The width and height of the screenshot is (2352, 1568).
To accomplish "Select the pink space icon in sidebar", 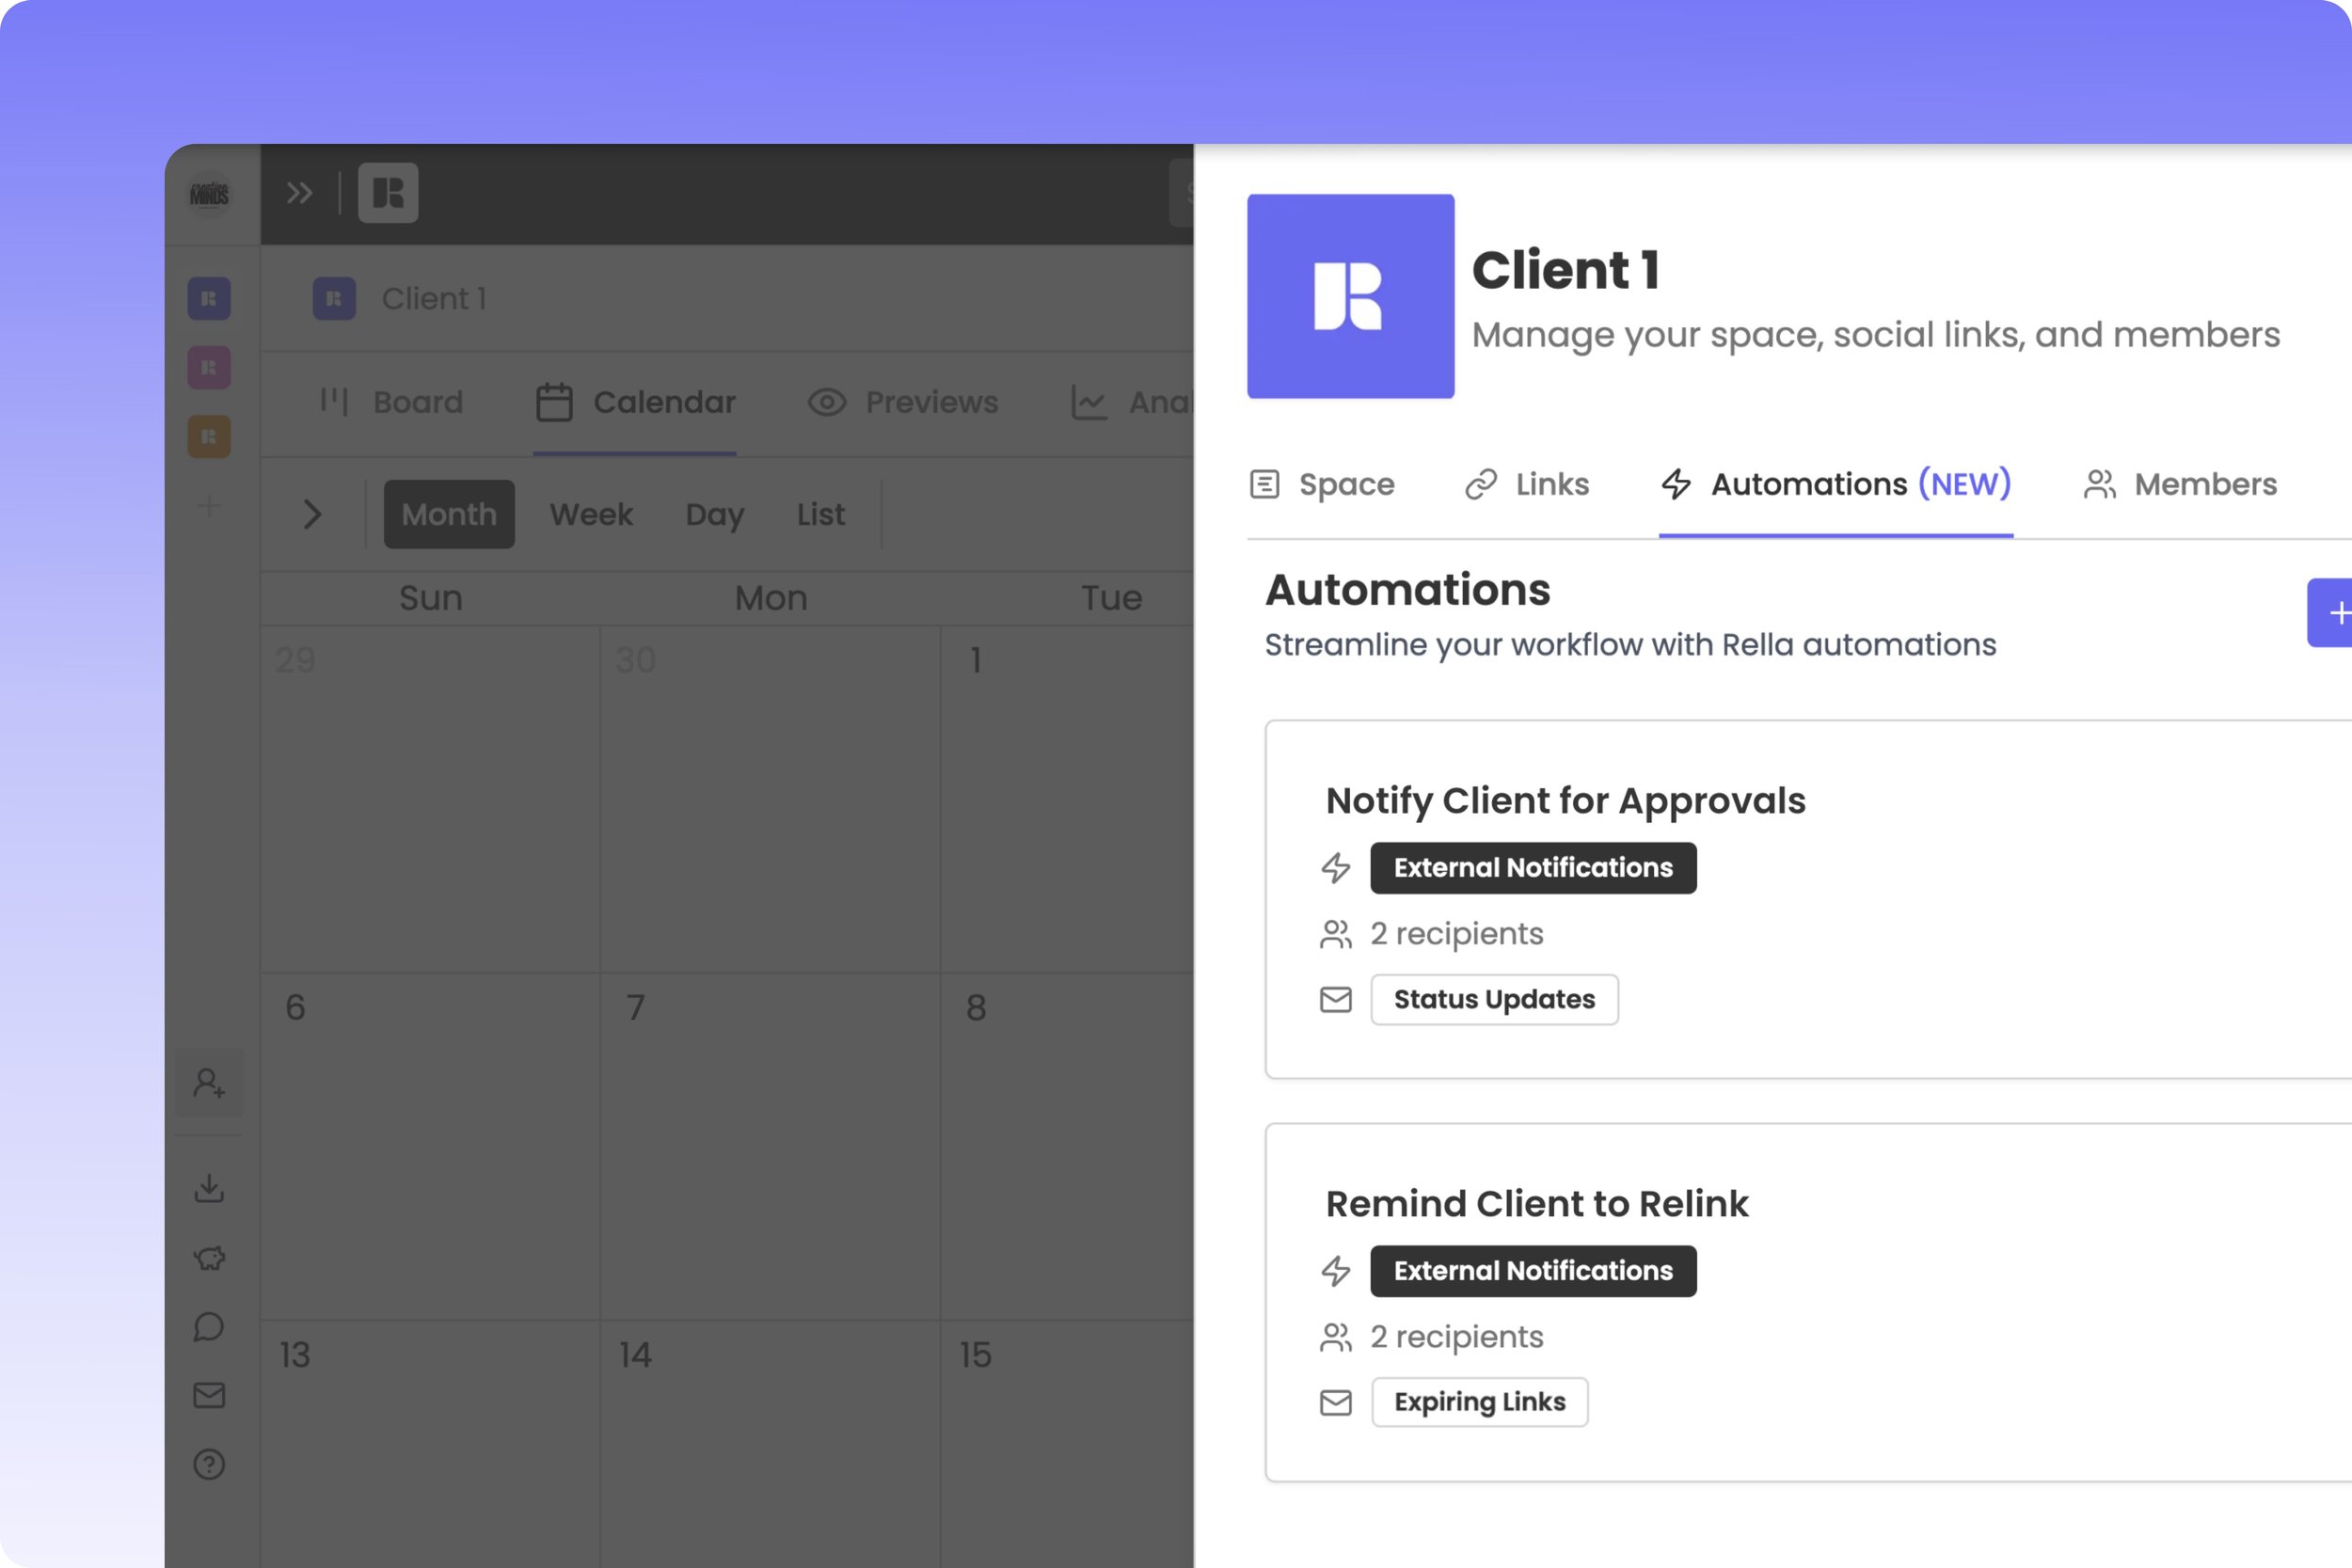I will [209, 367].
